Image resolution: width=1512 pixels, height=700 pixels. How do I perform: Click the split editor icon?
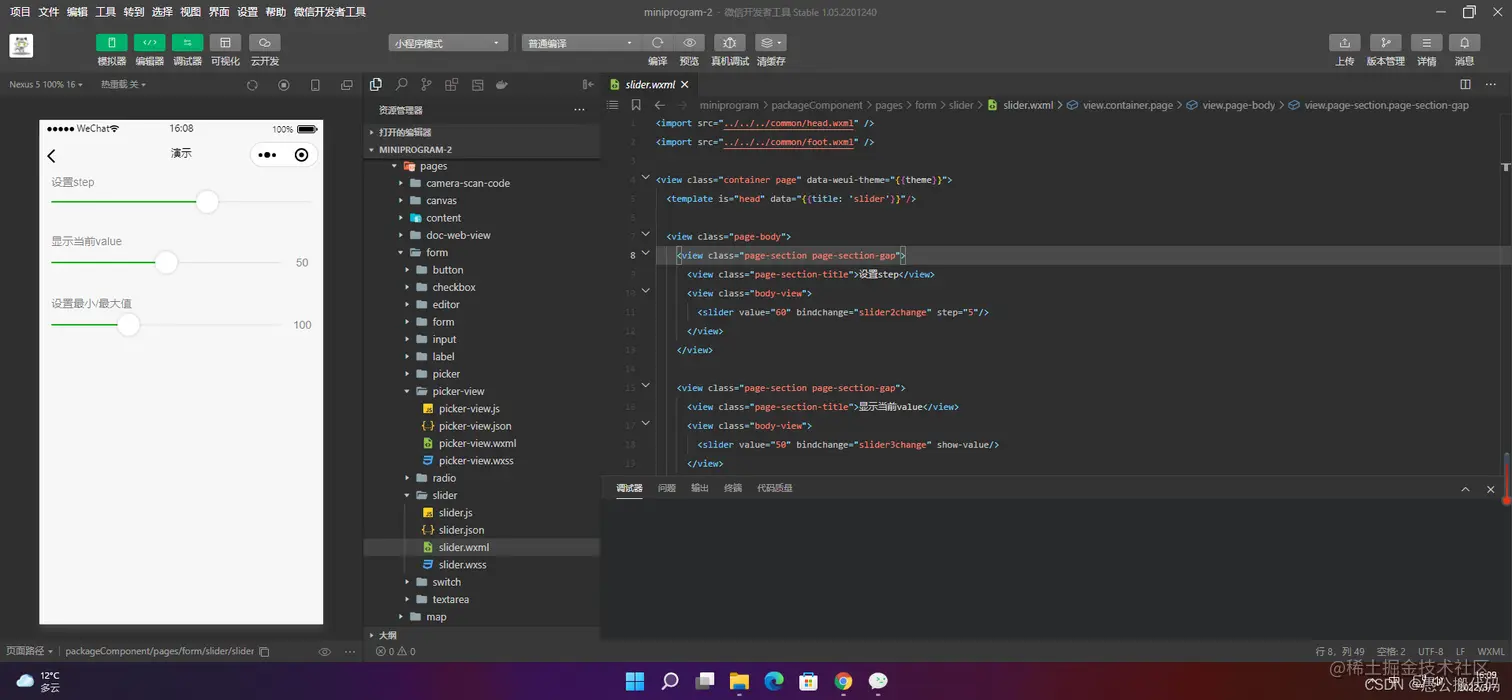(x=1465, y=85)
